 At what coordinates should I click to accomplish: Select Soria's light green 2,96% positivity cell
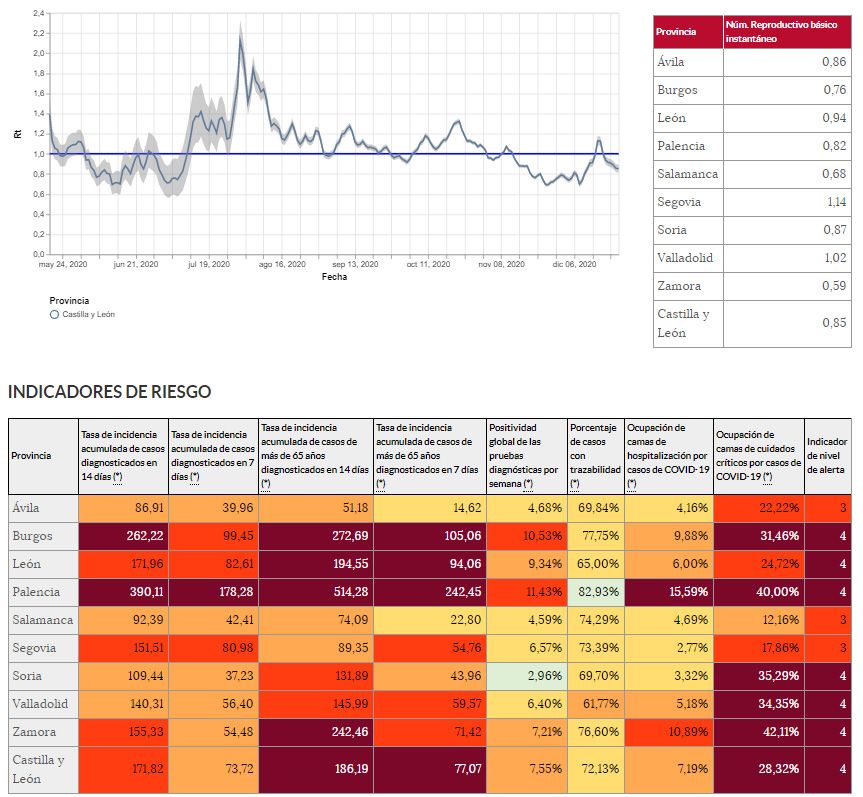[526, 675]
